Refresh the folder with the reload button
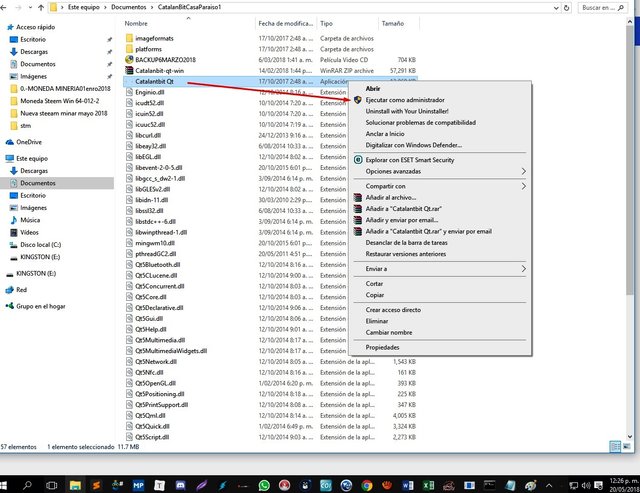This screenshot has width=640, height=493. [x=567, y=7]
